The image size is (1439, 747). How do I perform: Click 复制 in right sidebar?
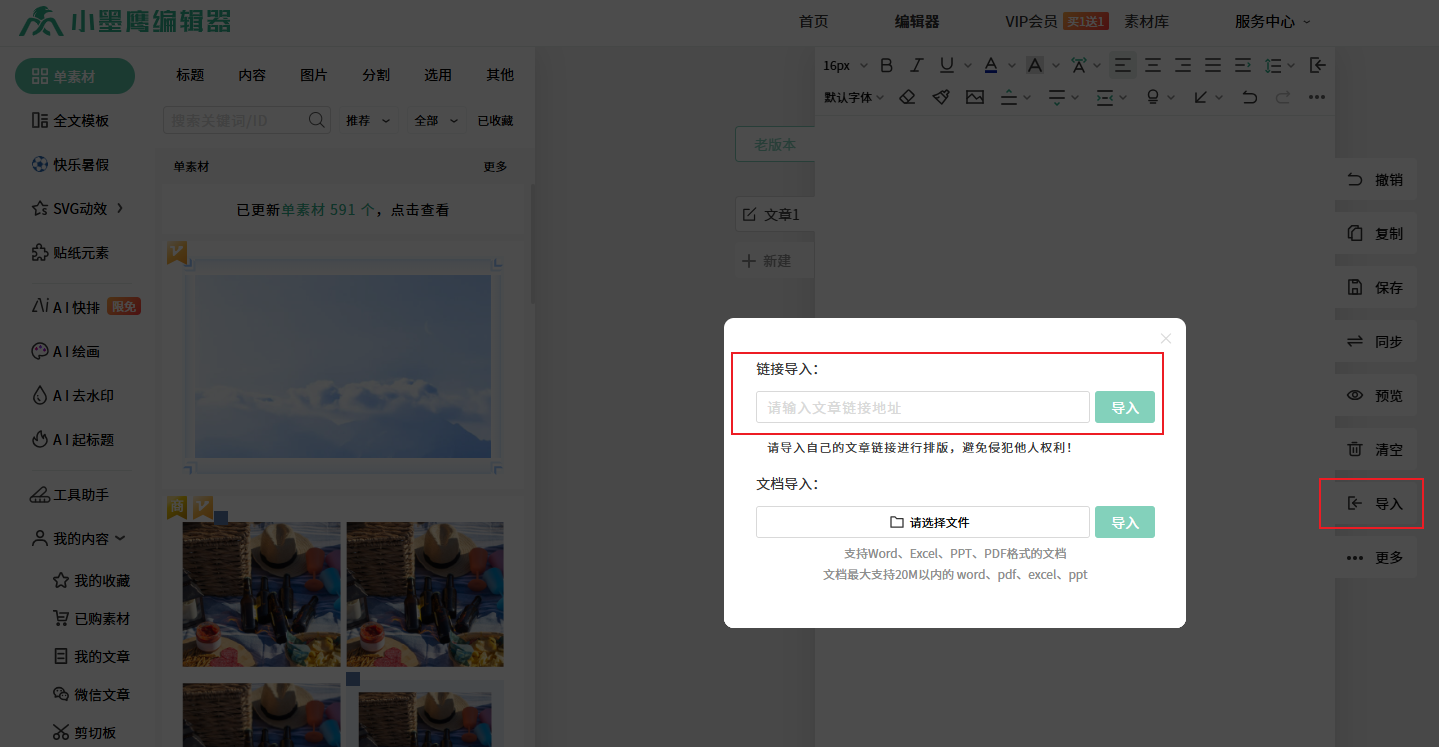click(1376, 233)
